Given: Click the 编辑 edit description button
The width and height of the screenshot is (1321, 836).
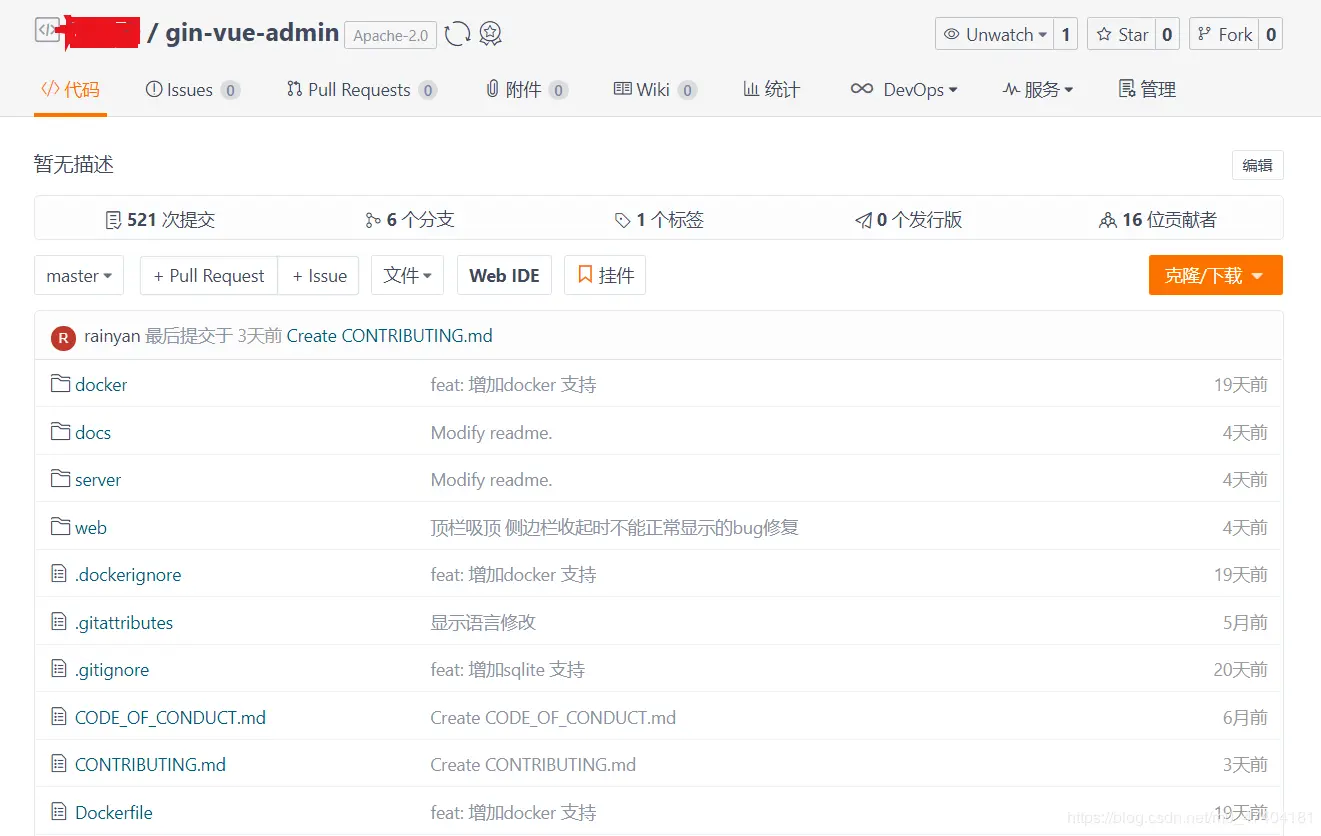Looking at the screenshot, I should click(1257, 165).
